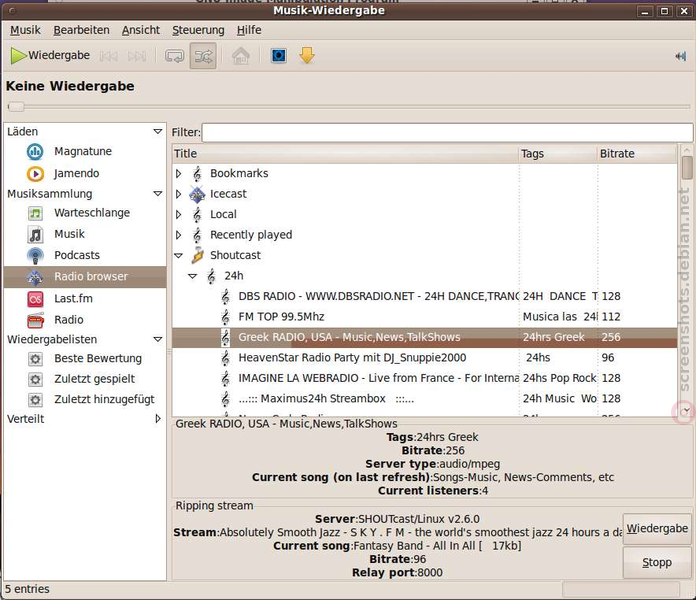
Task: Toggle shuffle mode icon
Action: click(x=203, y=56)
